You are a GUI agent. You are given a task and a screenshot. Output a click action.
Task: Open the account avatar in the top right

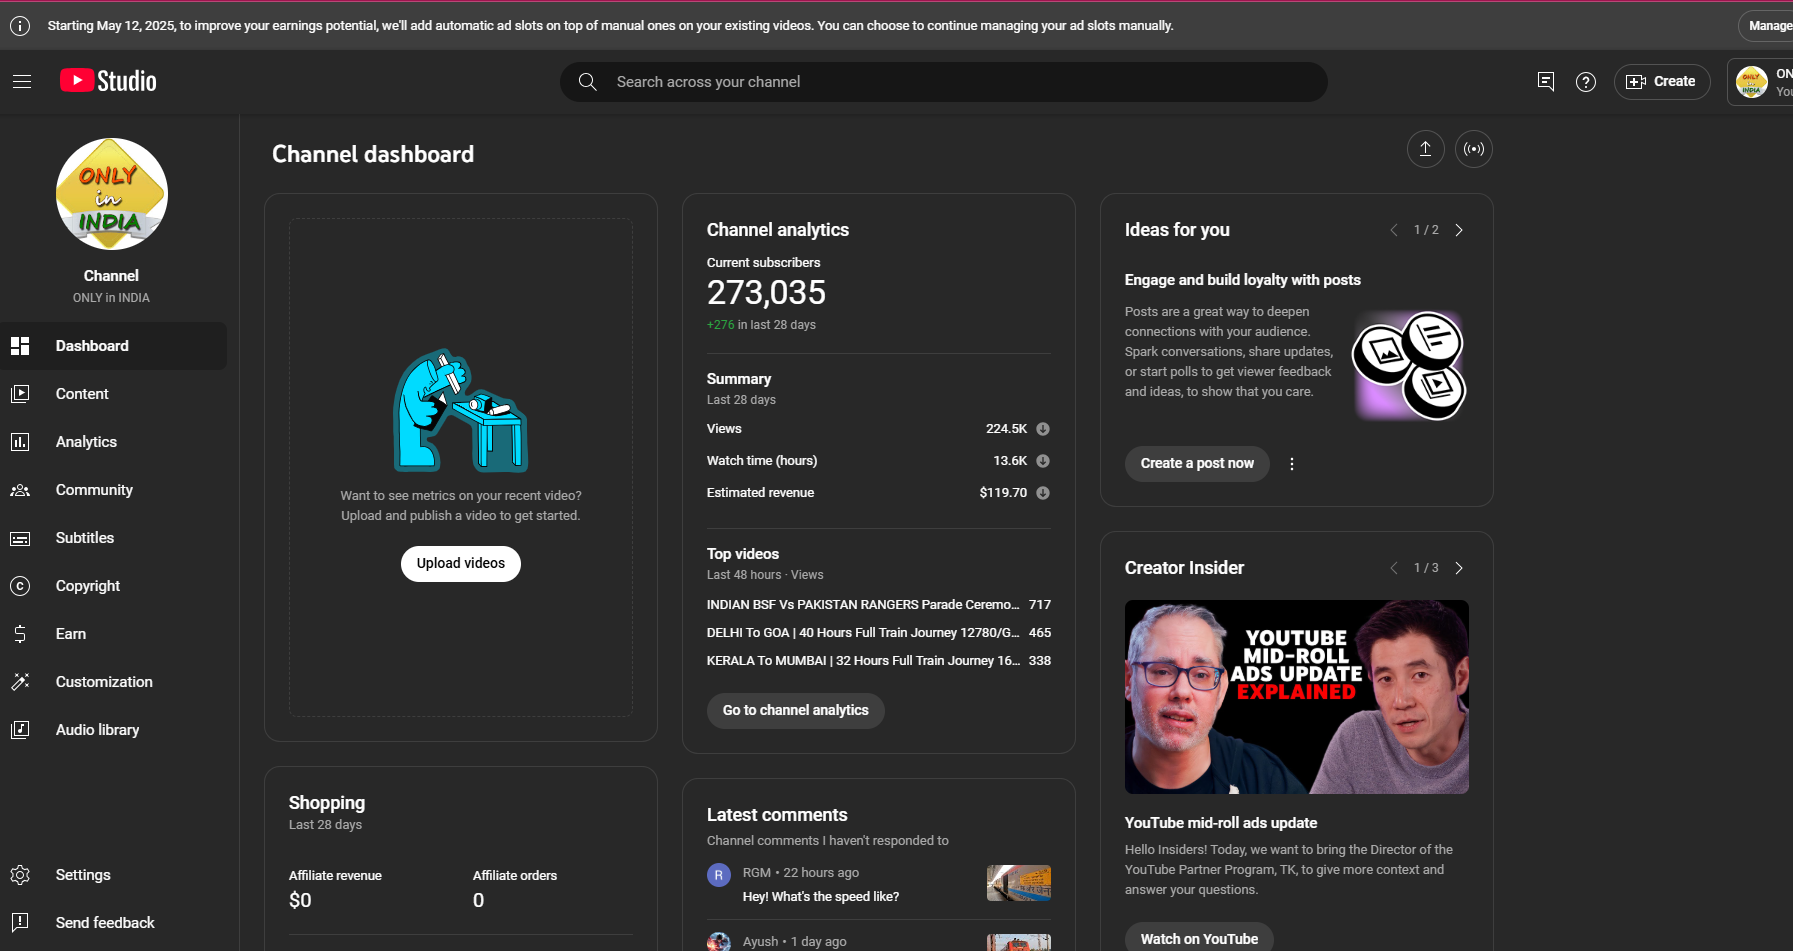point(1752,82)
